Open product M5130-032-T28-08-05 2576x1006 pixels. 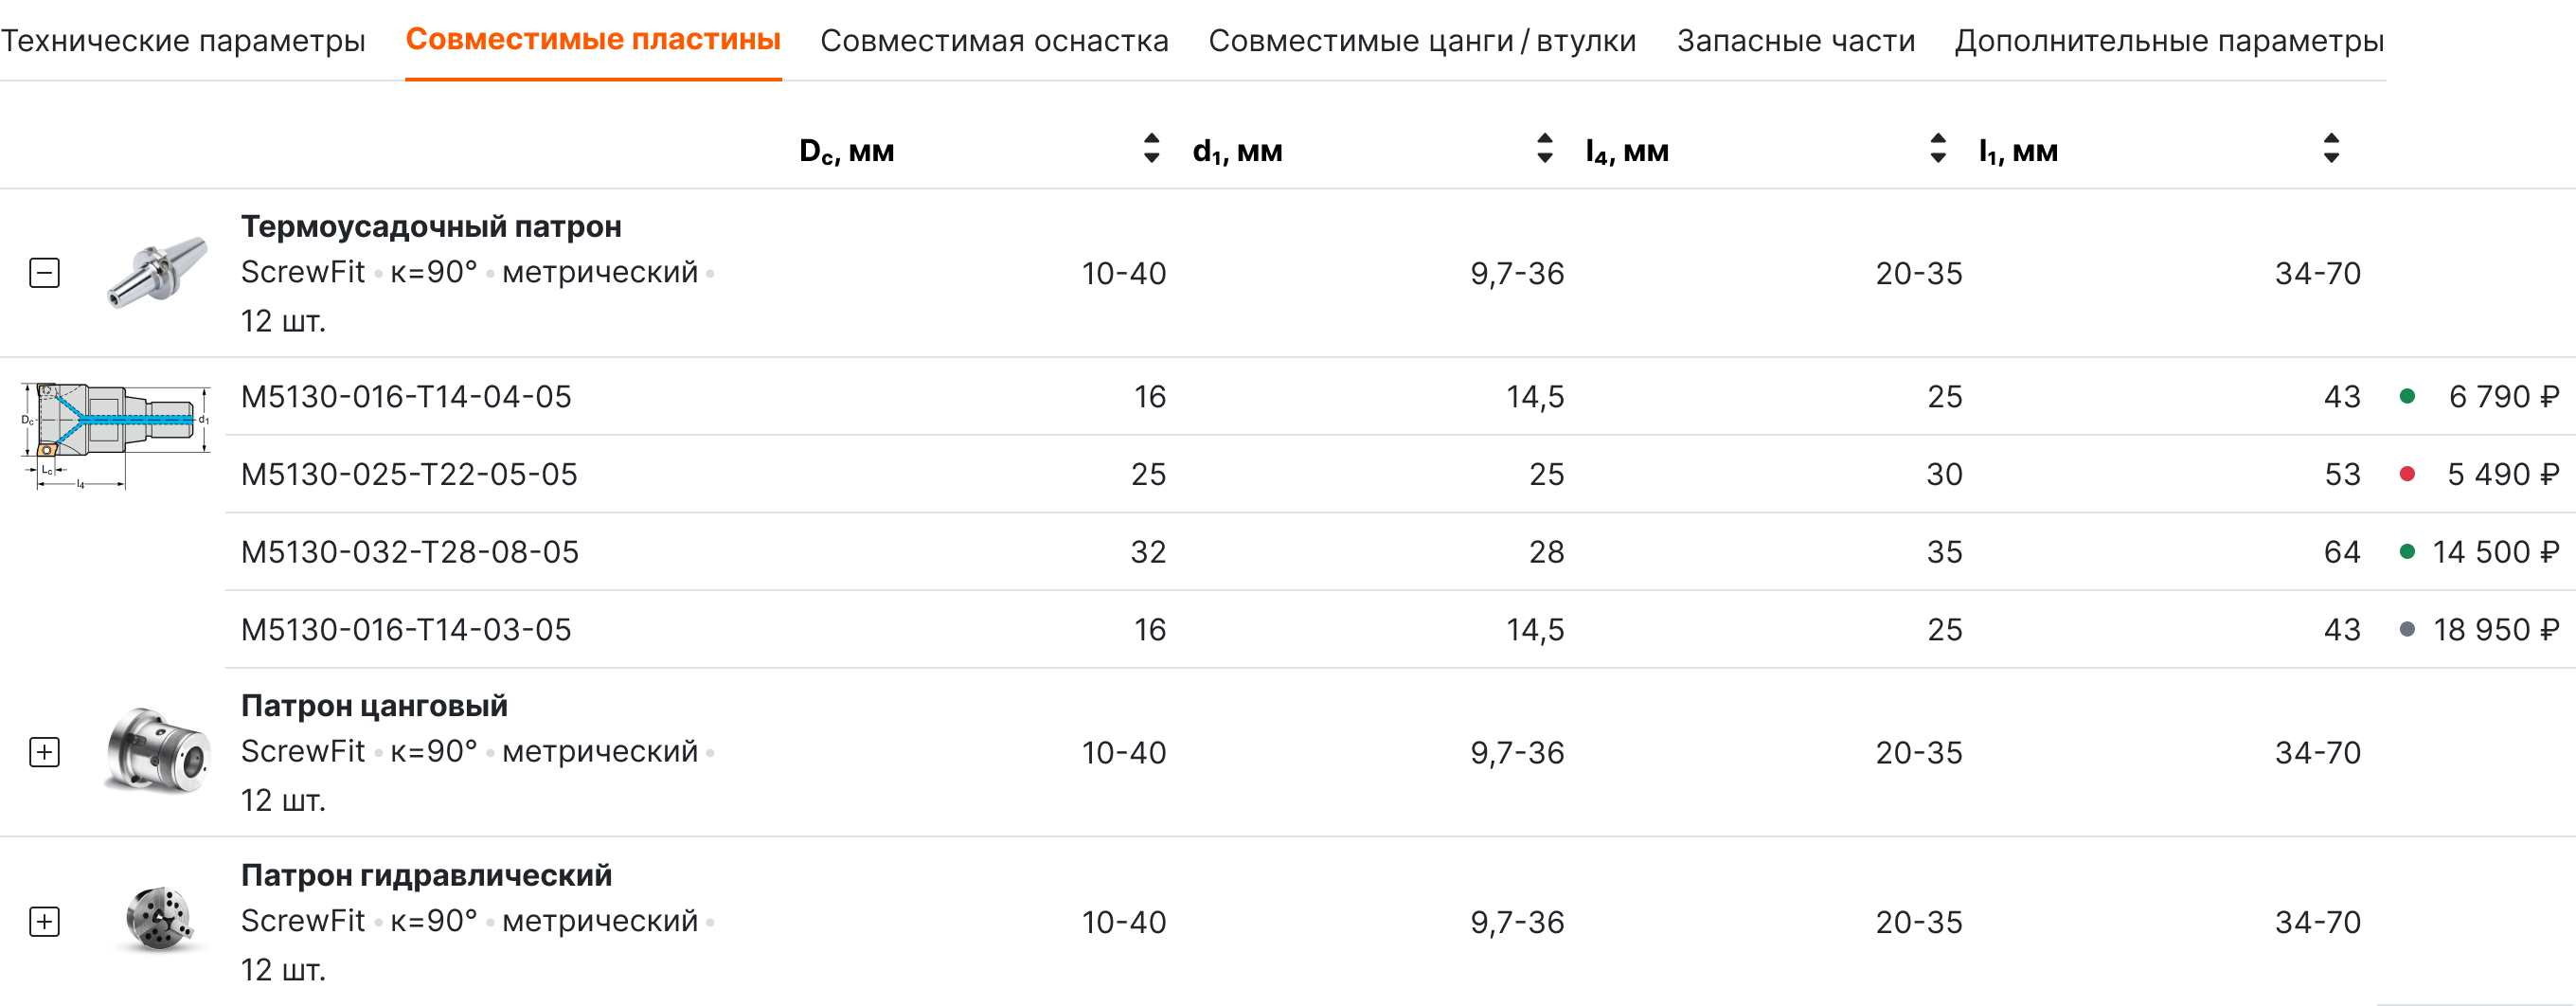click(410, 552)
